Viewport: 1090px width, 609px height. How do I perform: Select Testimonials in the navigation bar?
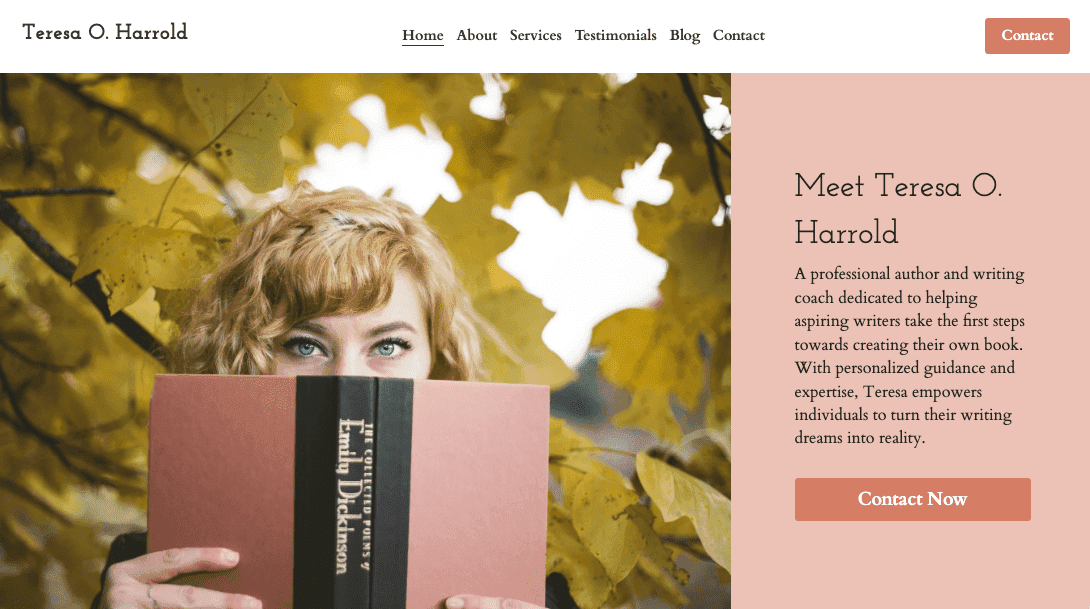click(x=615, y=35)
